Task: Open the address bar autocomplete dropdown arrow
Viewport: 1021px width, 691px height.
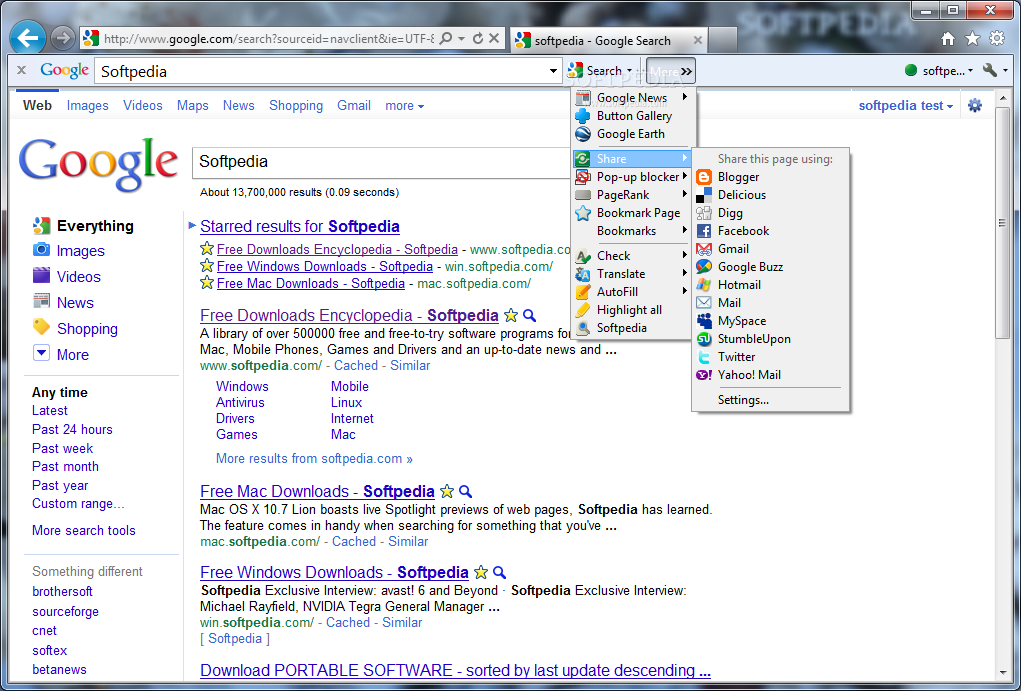Action: click(x=462, y=39)
